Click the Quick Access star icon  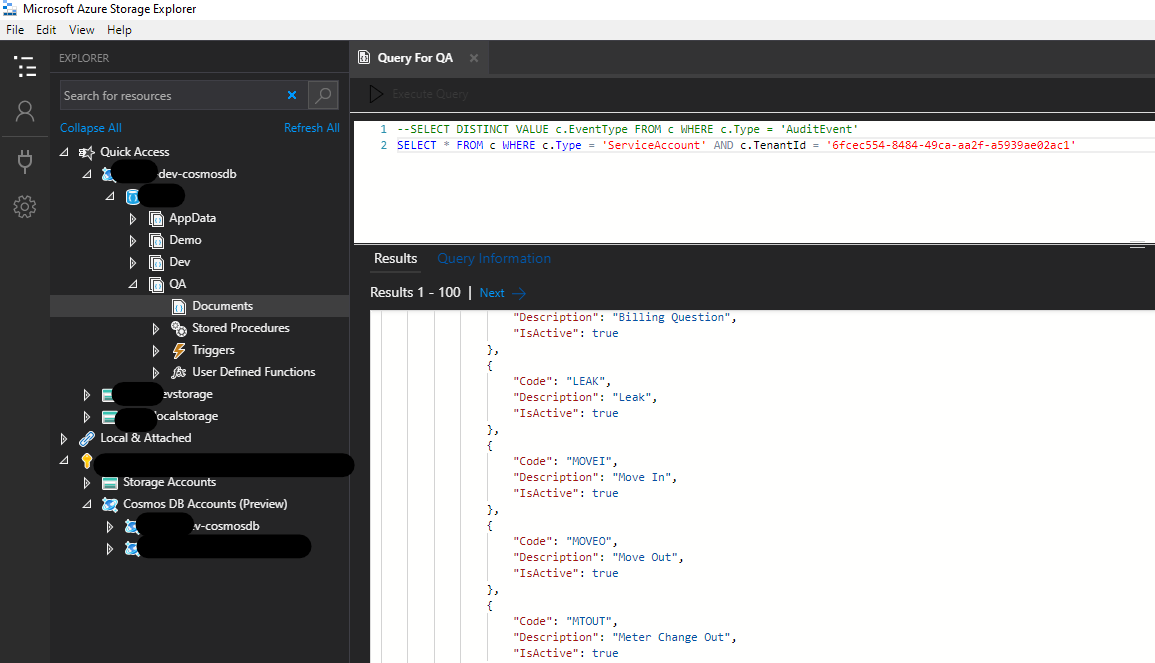(x=87, y=152)
